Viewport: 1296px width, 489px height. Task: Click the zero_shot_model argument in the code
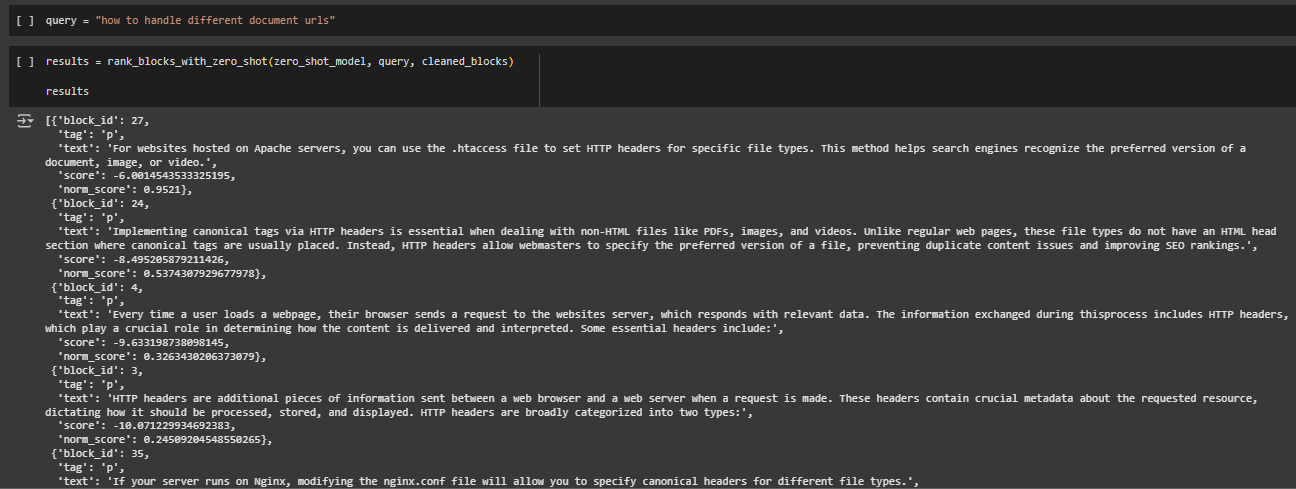[321, 62]
